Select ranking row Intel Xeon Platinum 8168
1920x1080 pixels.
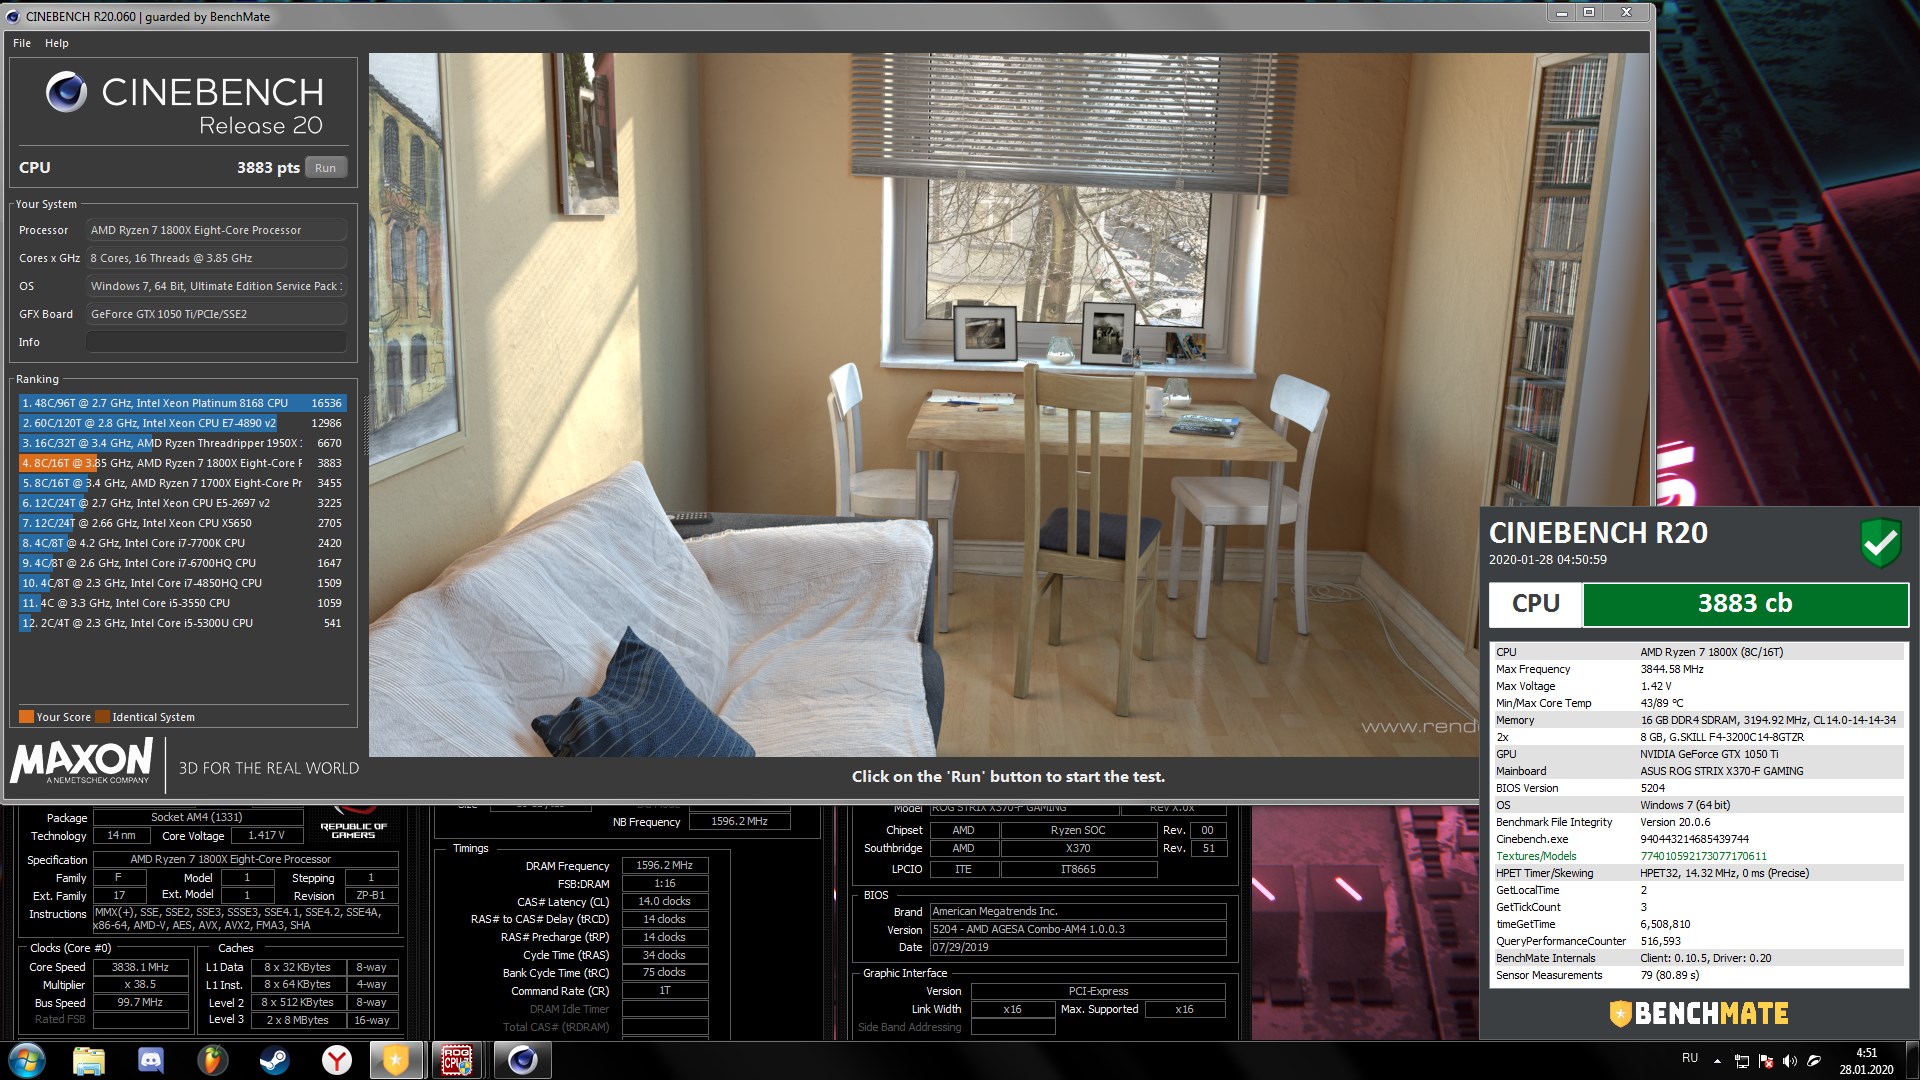tap(182, 403)
